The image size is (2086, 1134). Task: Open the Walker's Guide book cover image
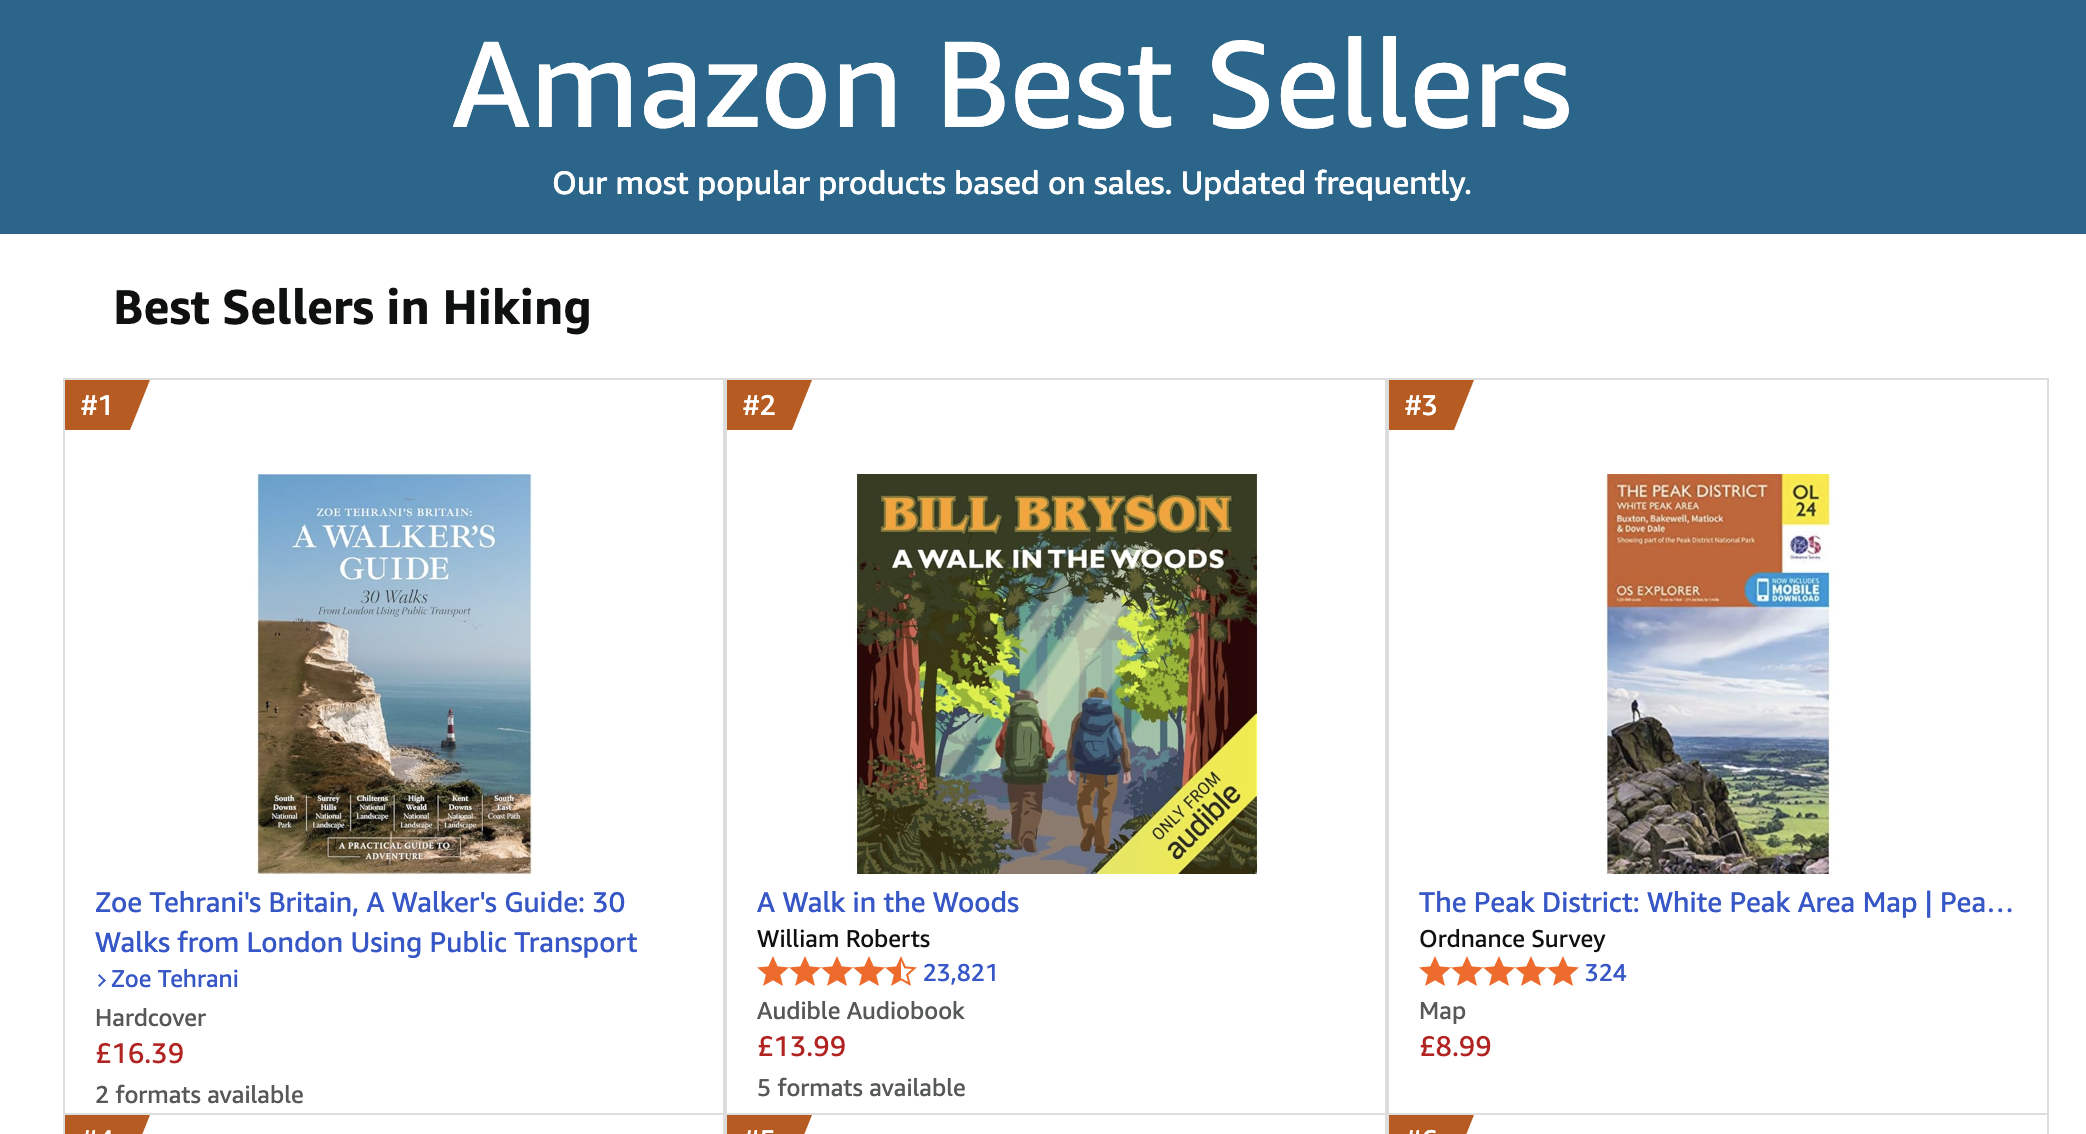click(x=394, y=673)
